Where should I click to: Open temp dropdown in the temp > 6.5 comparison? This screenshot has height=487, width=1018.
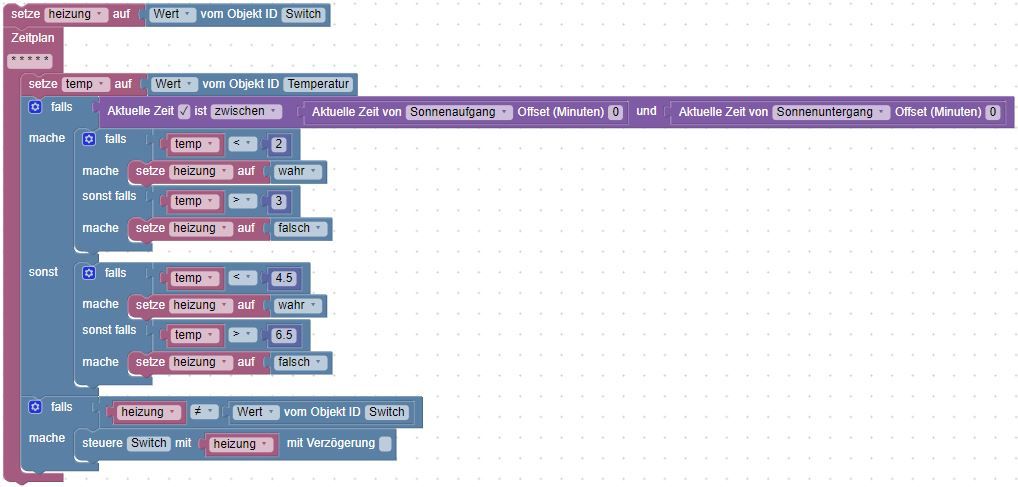tap(193, 335)
